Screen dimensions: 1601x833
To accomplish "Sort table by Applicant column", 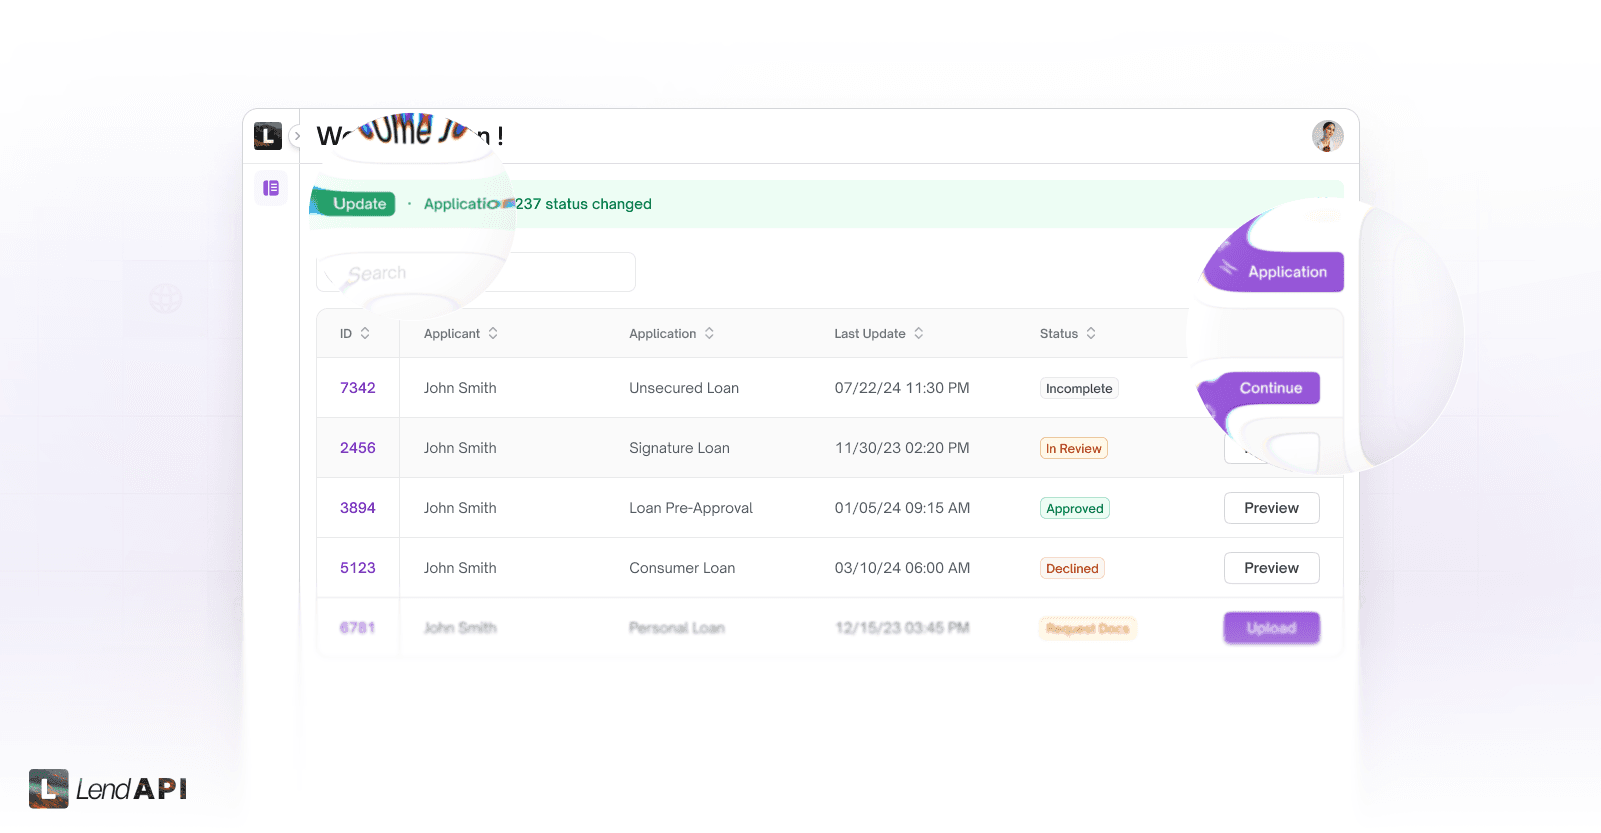I will click(x=461, y=333).
